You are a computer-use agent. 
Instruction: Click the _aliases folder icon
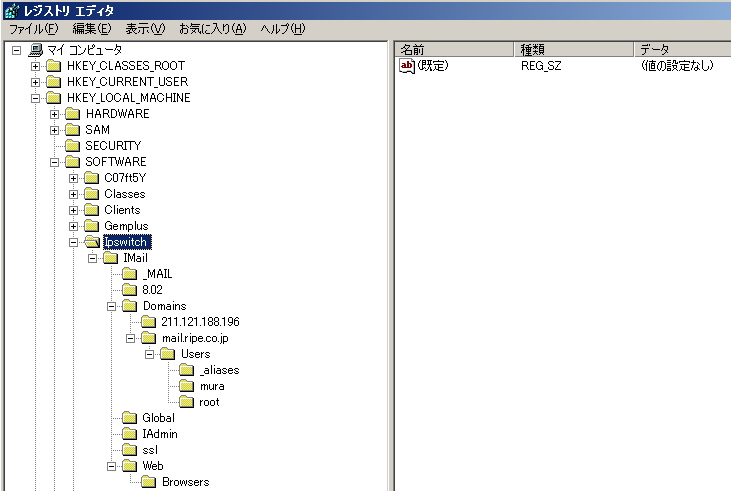(186, 370)
